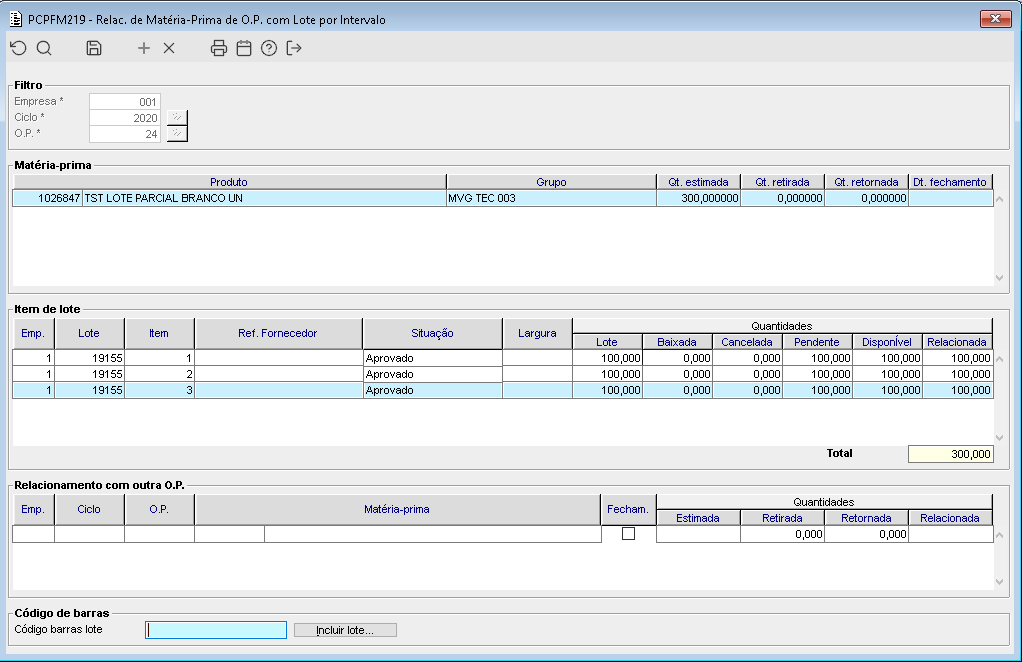Click the calendar toolbar icon
The height and width of the screenshot is (662, 1022).
coord(244,48)
